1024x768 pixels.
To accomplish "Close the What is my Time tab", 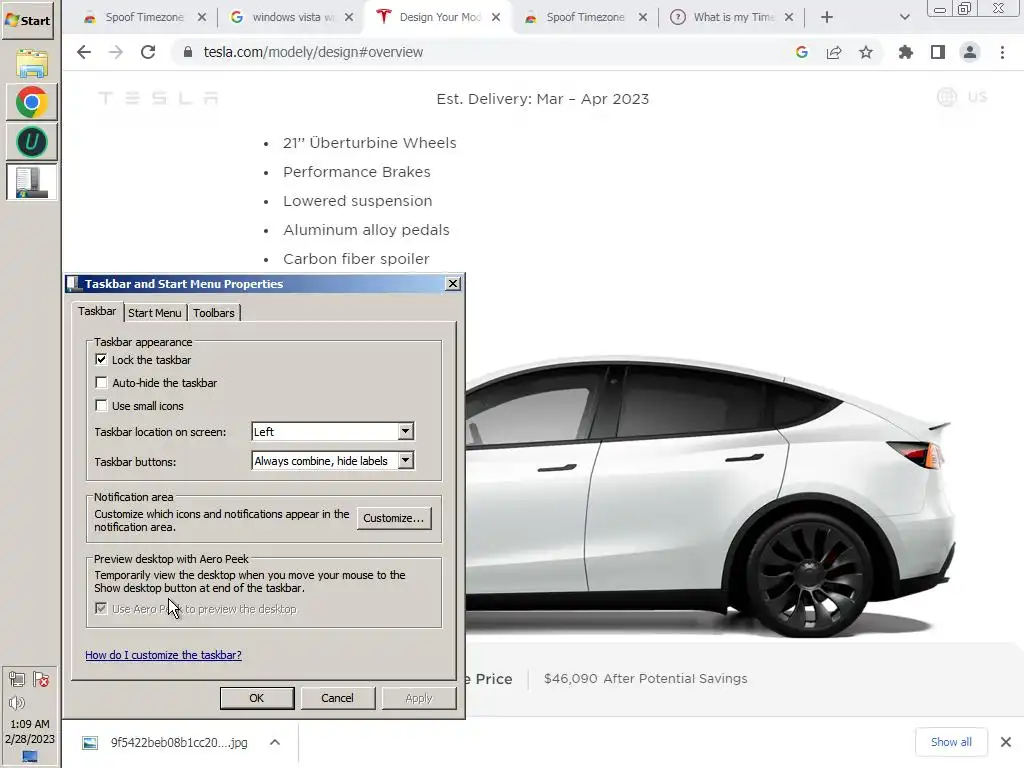I will [x=789, y=17].
